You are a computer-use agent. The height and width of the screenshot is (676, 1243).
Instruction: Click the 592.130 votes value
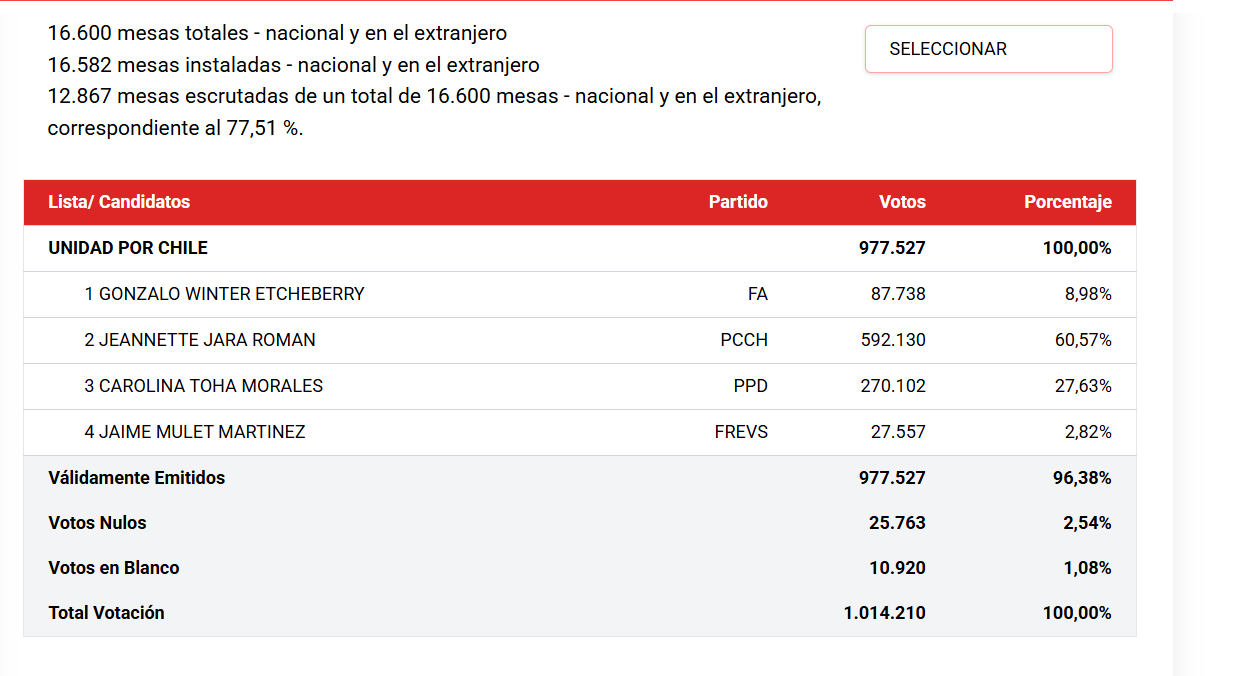pos(893,340)
